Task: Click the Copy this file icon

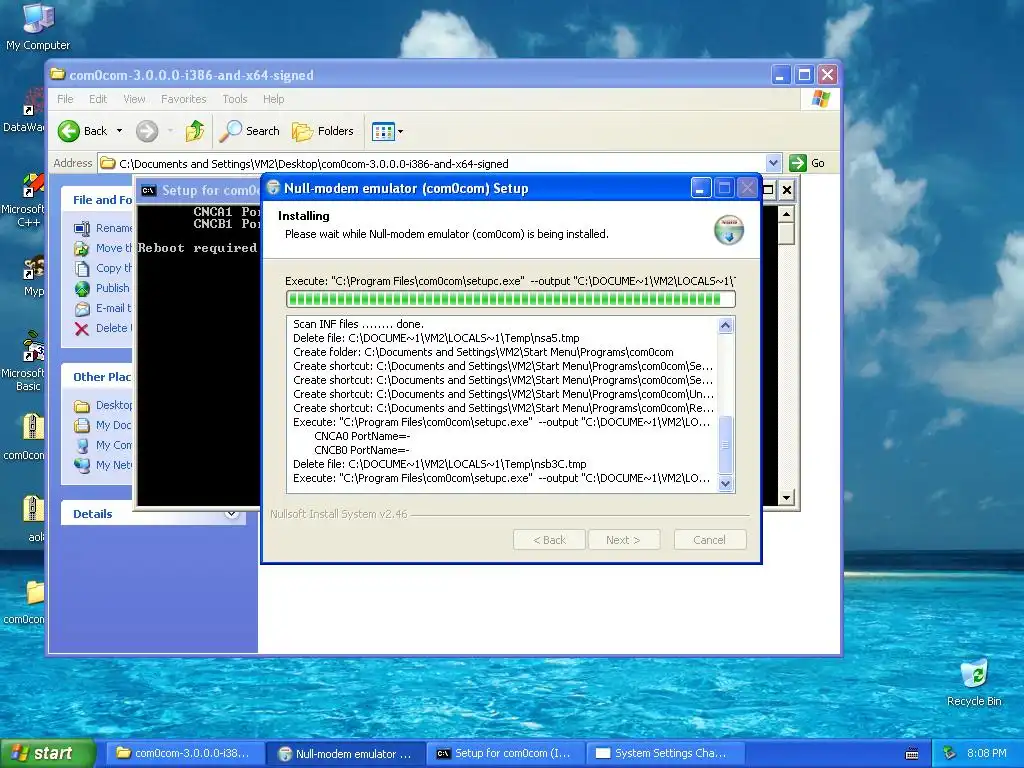Action: pos(82,268)
